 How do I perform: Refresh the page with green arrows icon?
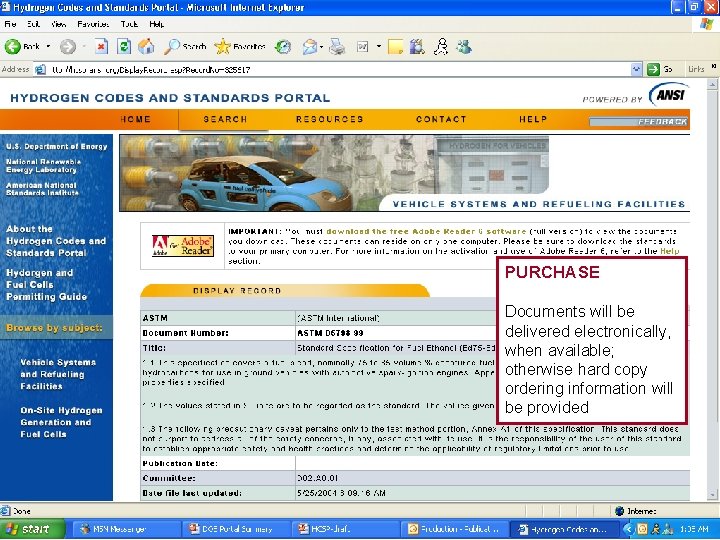(x=124, y=46)
